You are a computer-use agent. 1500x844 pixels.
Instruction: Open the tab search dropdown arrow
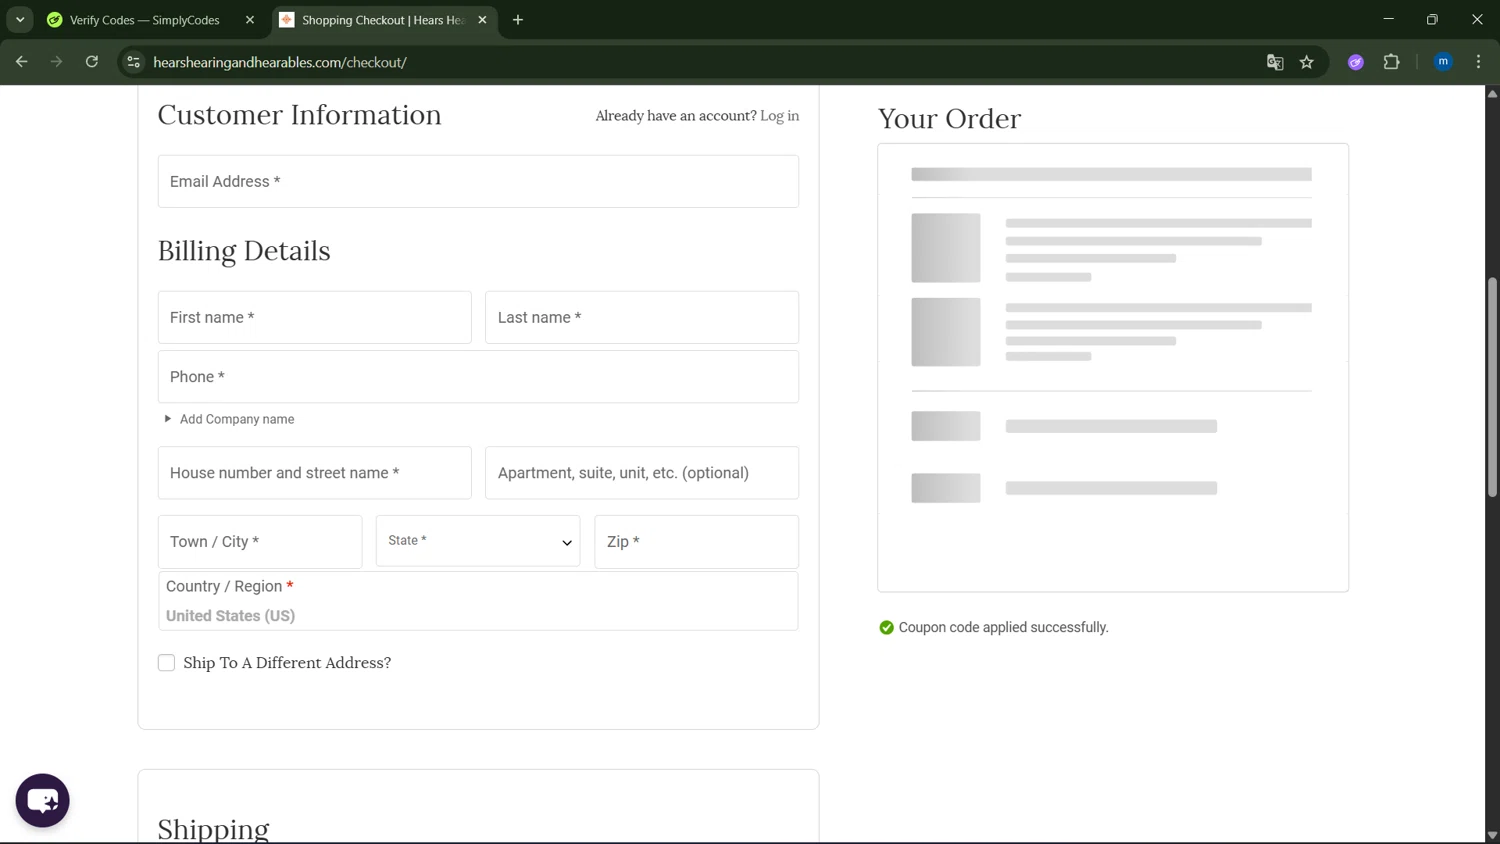point(20,20)
